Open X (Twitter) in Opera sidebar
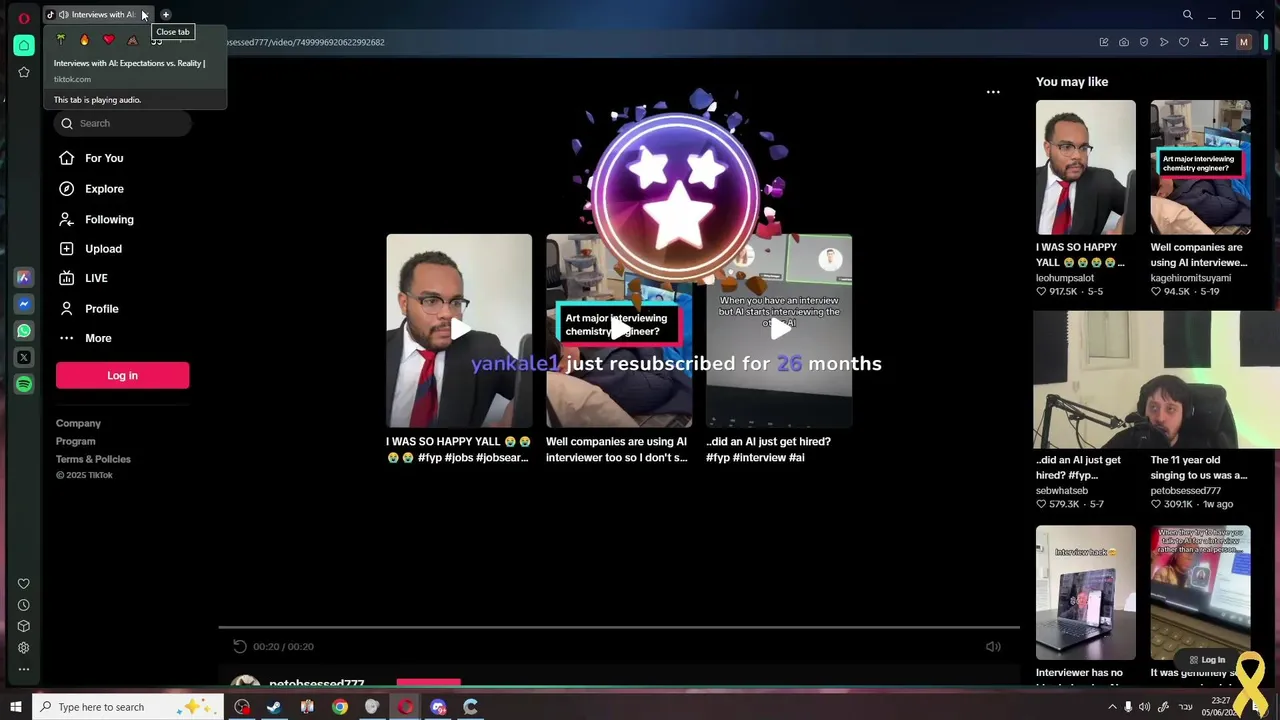 pos(24,357)
